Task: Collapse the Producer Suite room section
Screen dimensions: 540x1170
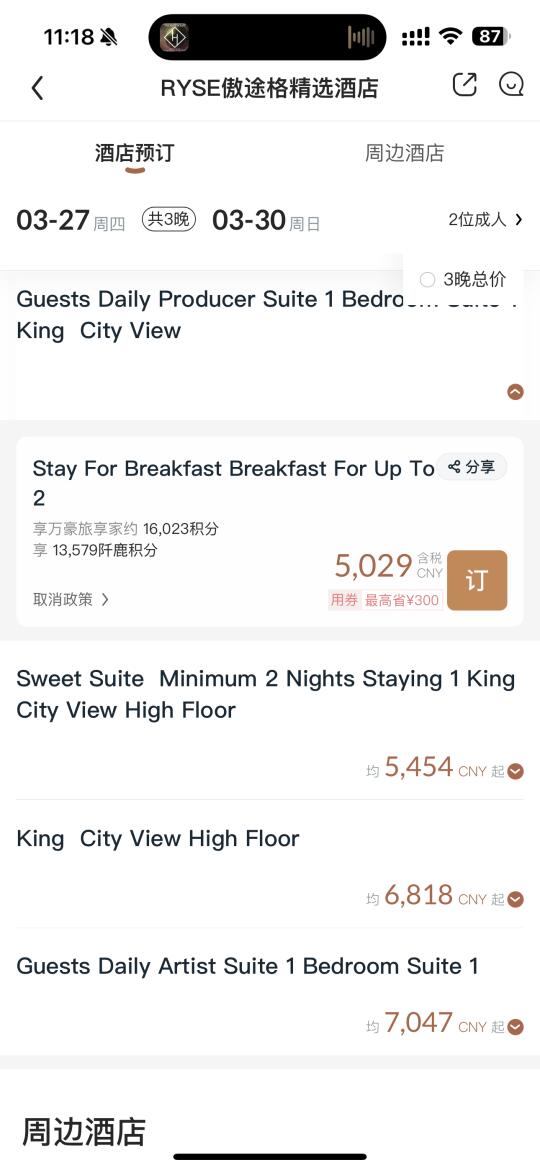Action: click(x=515, y=392)
